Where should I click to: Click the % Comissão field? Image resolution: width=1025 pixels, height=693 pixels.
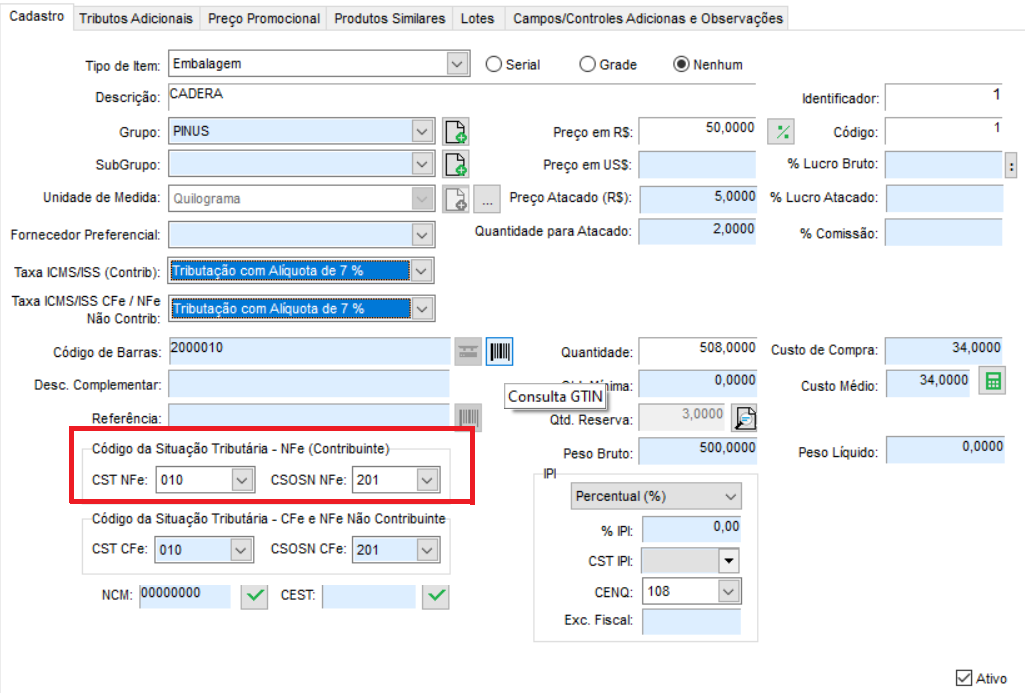click(944, 232)
